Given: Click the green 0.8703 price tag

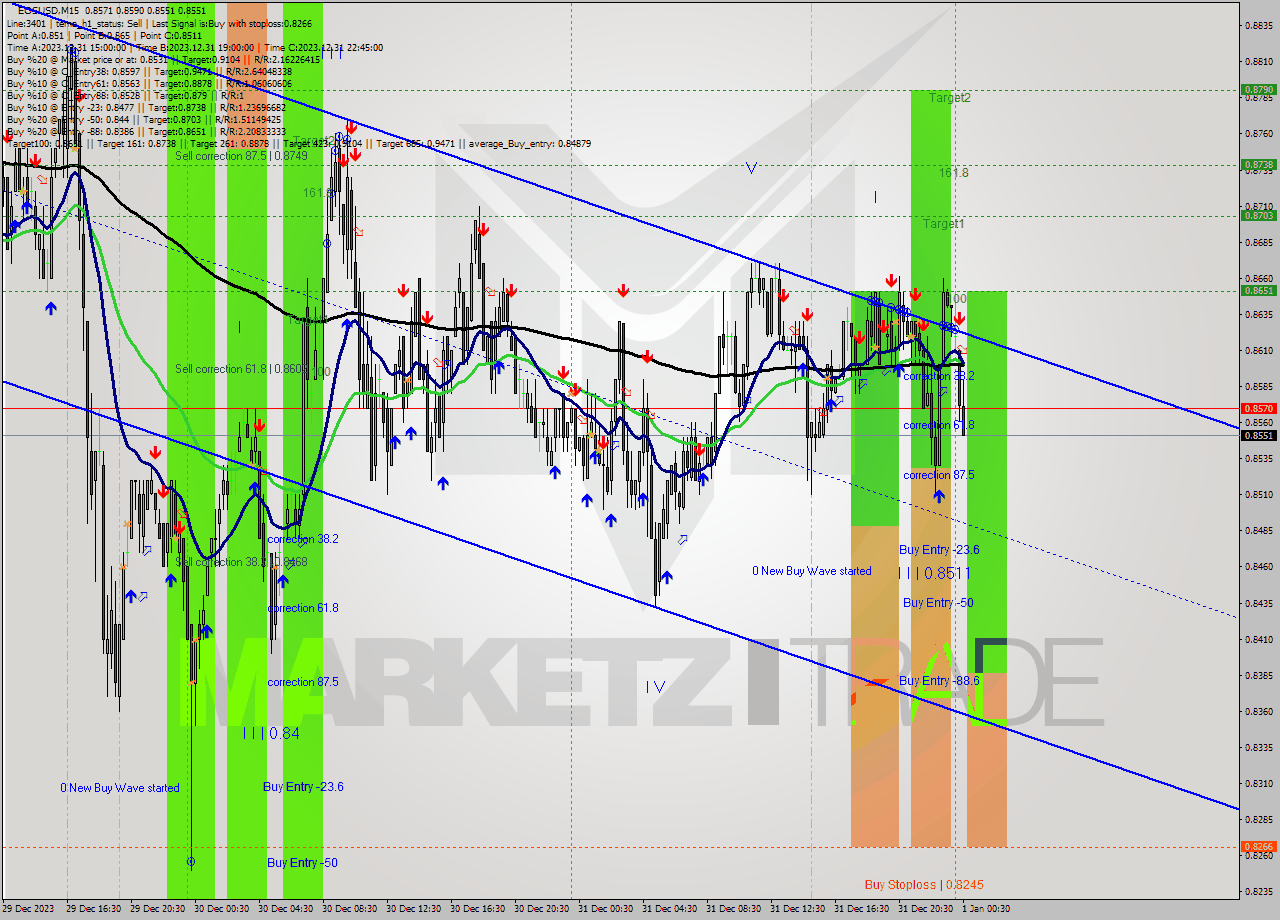Looking at the screenshot, I should click(x=1258, y=215).
